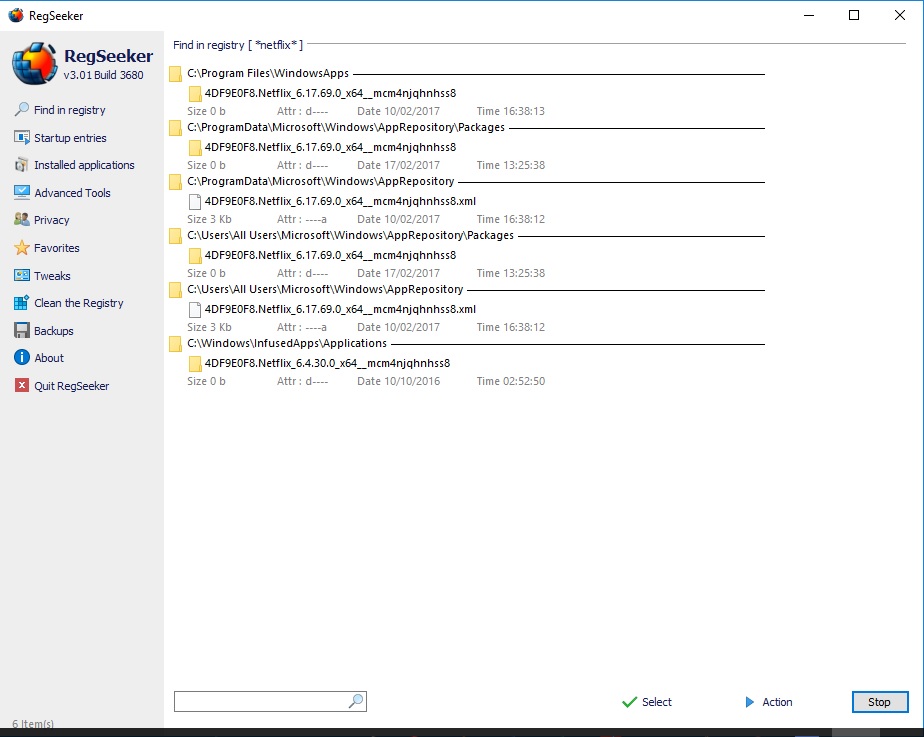Click the Find in registry magnifier icon
Screen dimensions: 924x737
pos(22,110)
